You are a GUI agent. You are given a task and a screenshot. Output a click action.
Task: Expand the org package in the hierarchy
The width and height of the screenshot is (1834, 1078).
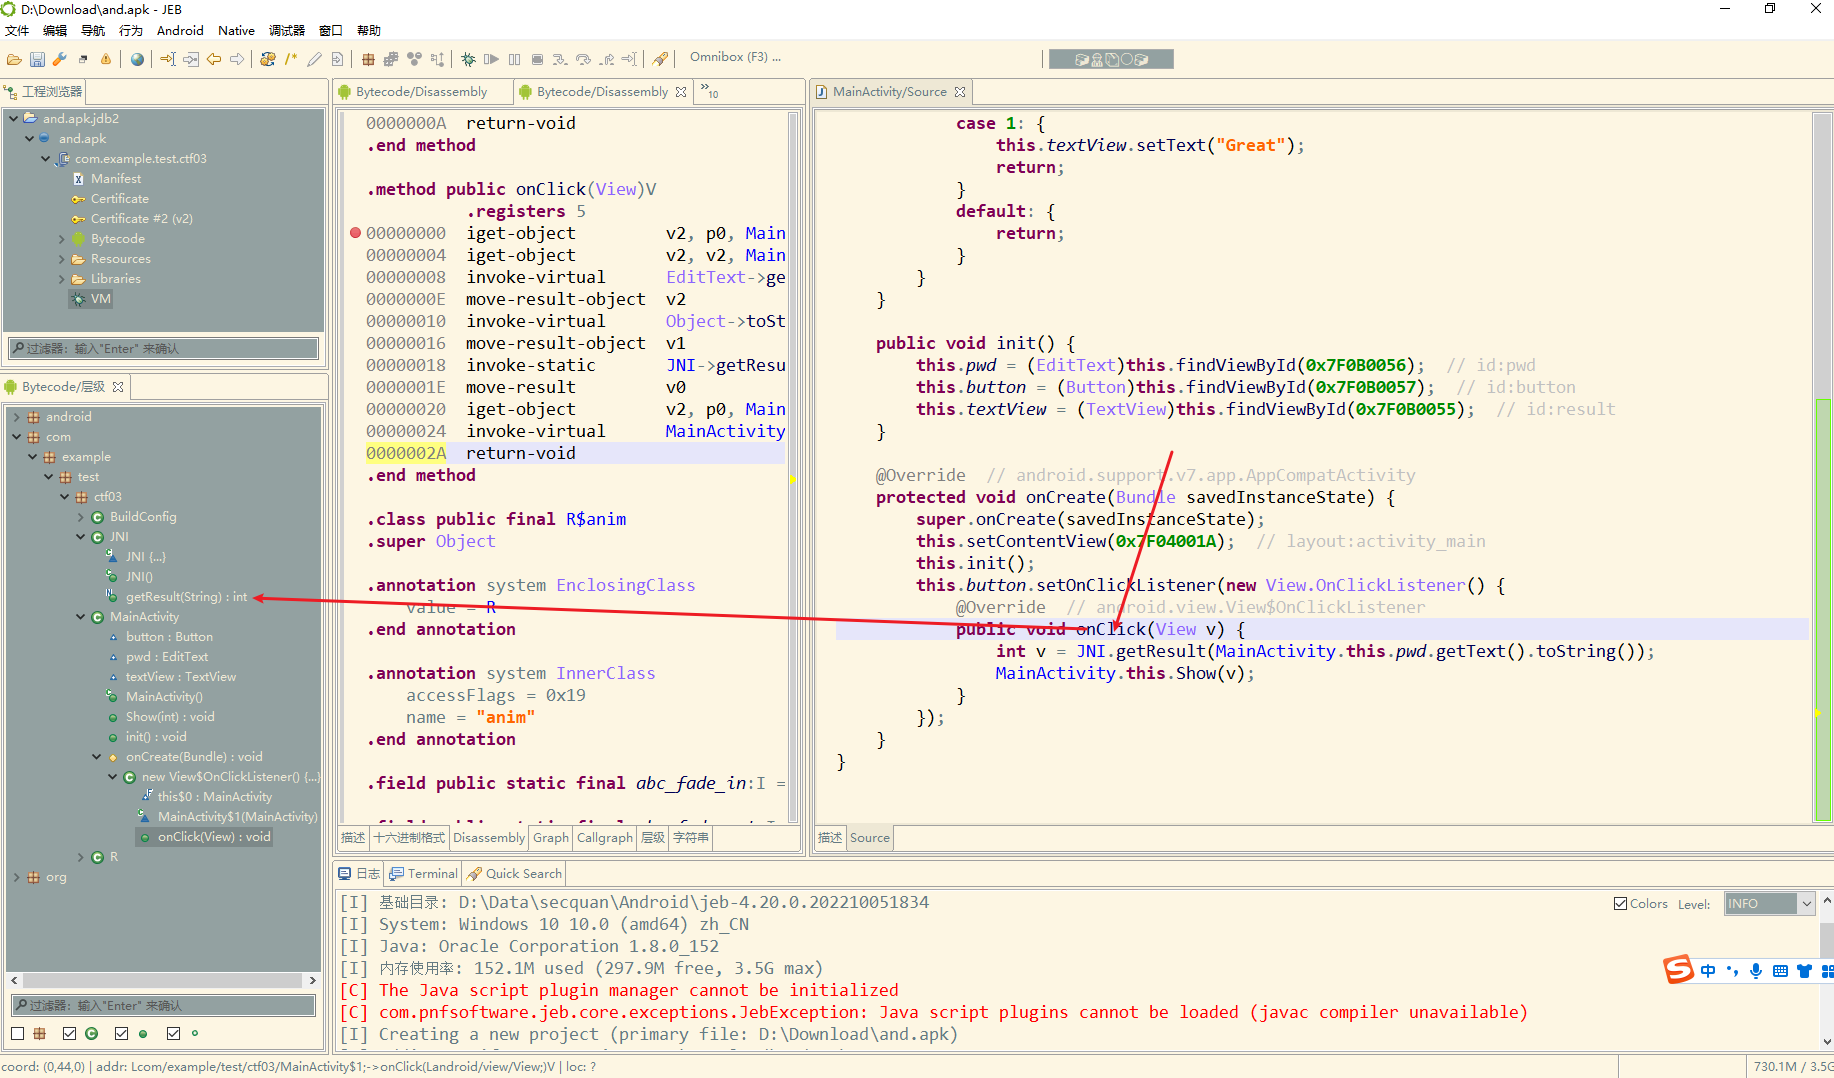[x=16, y=877]
